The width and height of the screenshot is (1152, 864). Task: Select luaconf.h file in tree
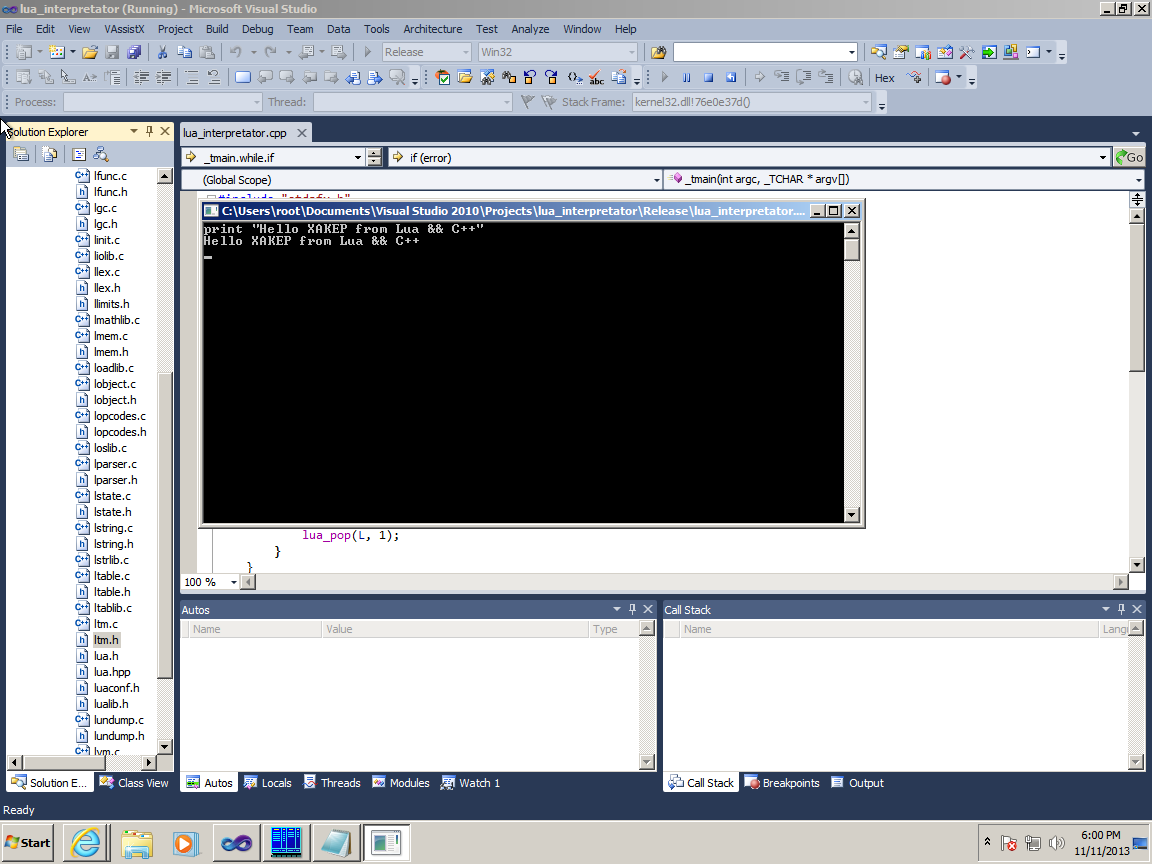pyautogui.click(x=116, y=688)
